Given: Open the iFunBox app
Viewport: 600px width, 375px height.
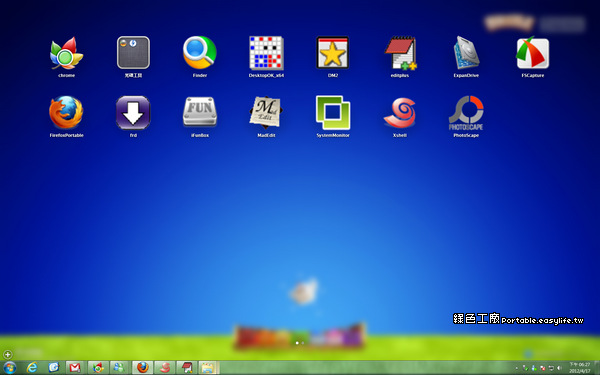Looking at the screenshot, I should pos(200,112).
